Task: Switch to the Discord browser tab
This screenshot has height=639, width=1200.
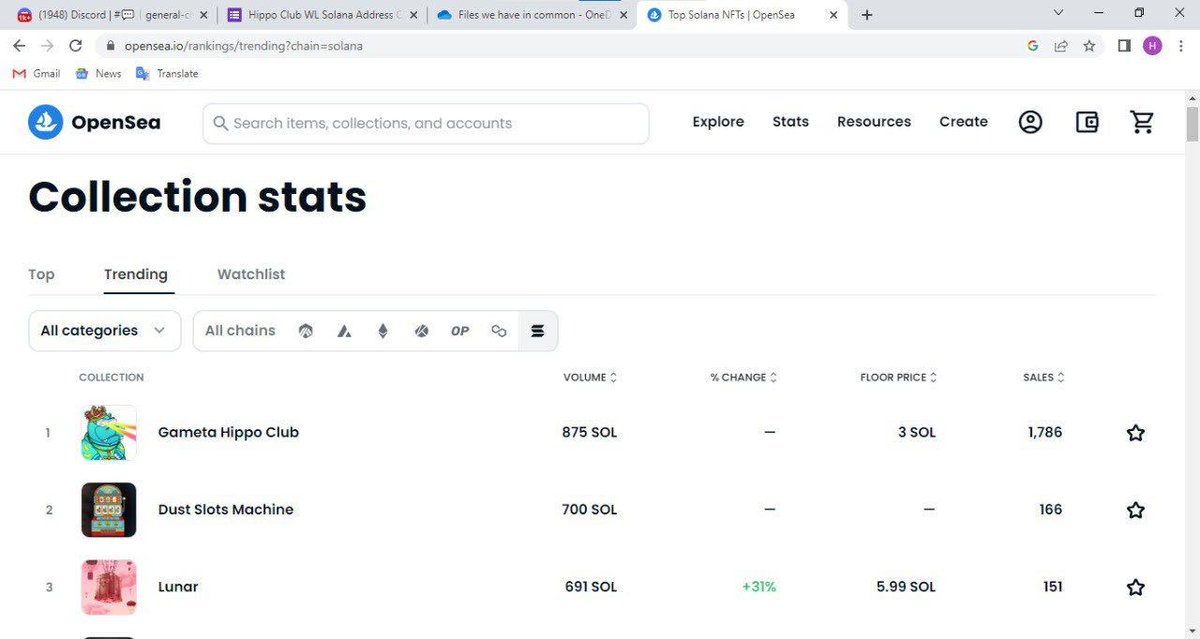Action: pos(112,15)
